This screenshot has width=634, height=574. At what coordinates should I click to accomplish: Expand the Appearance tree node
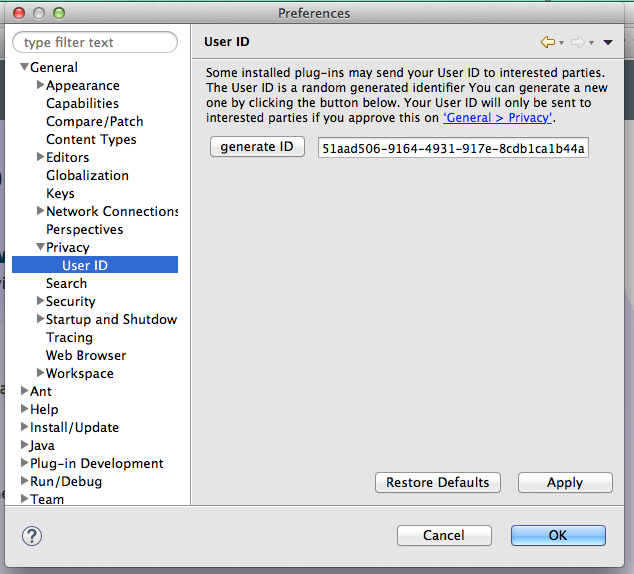coord(40,84)
